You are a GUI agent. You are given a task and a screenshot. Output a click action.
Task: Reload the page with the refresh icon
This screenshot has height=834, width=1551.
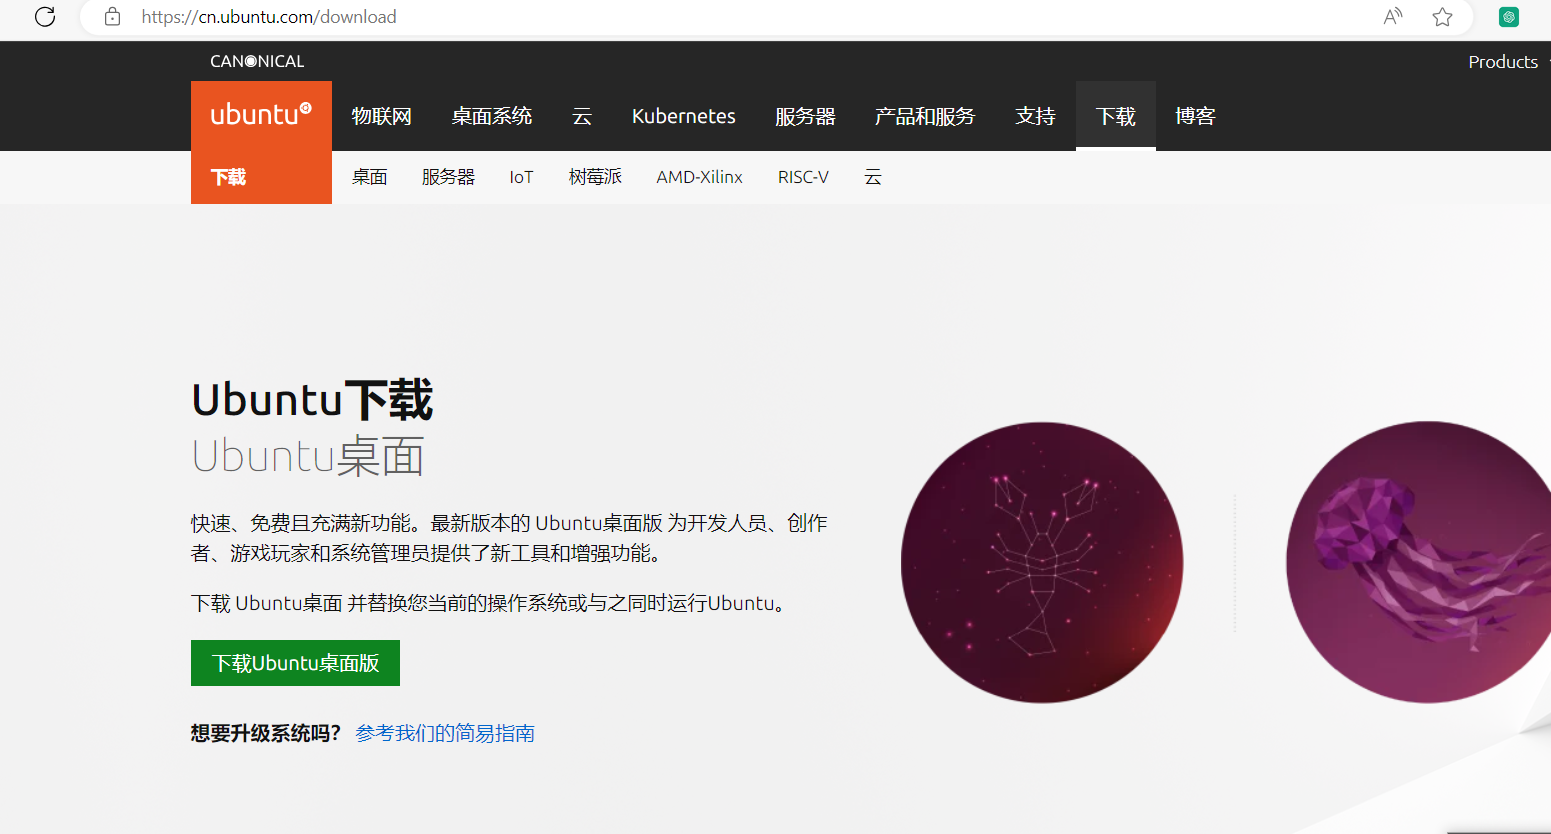coord(45,17)
